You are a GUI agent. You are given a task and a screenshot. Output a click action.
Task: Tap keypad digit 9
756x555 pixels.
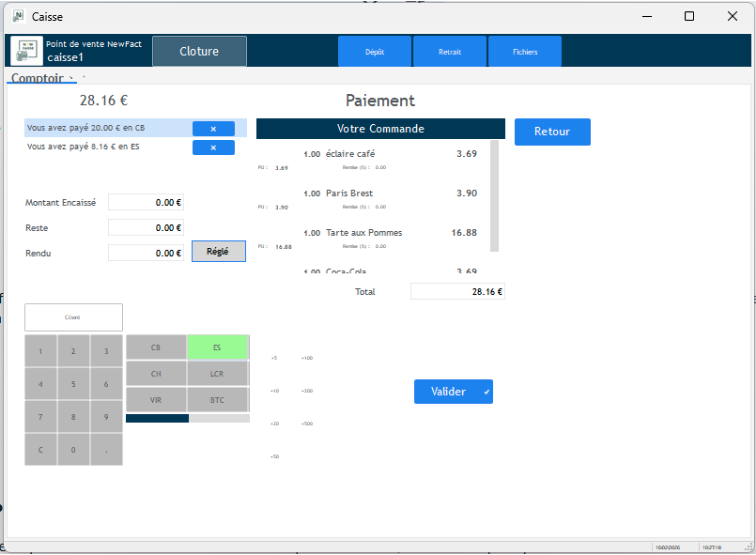click(x=106, y=417)
